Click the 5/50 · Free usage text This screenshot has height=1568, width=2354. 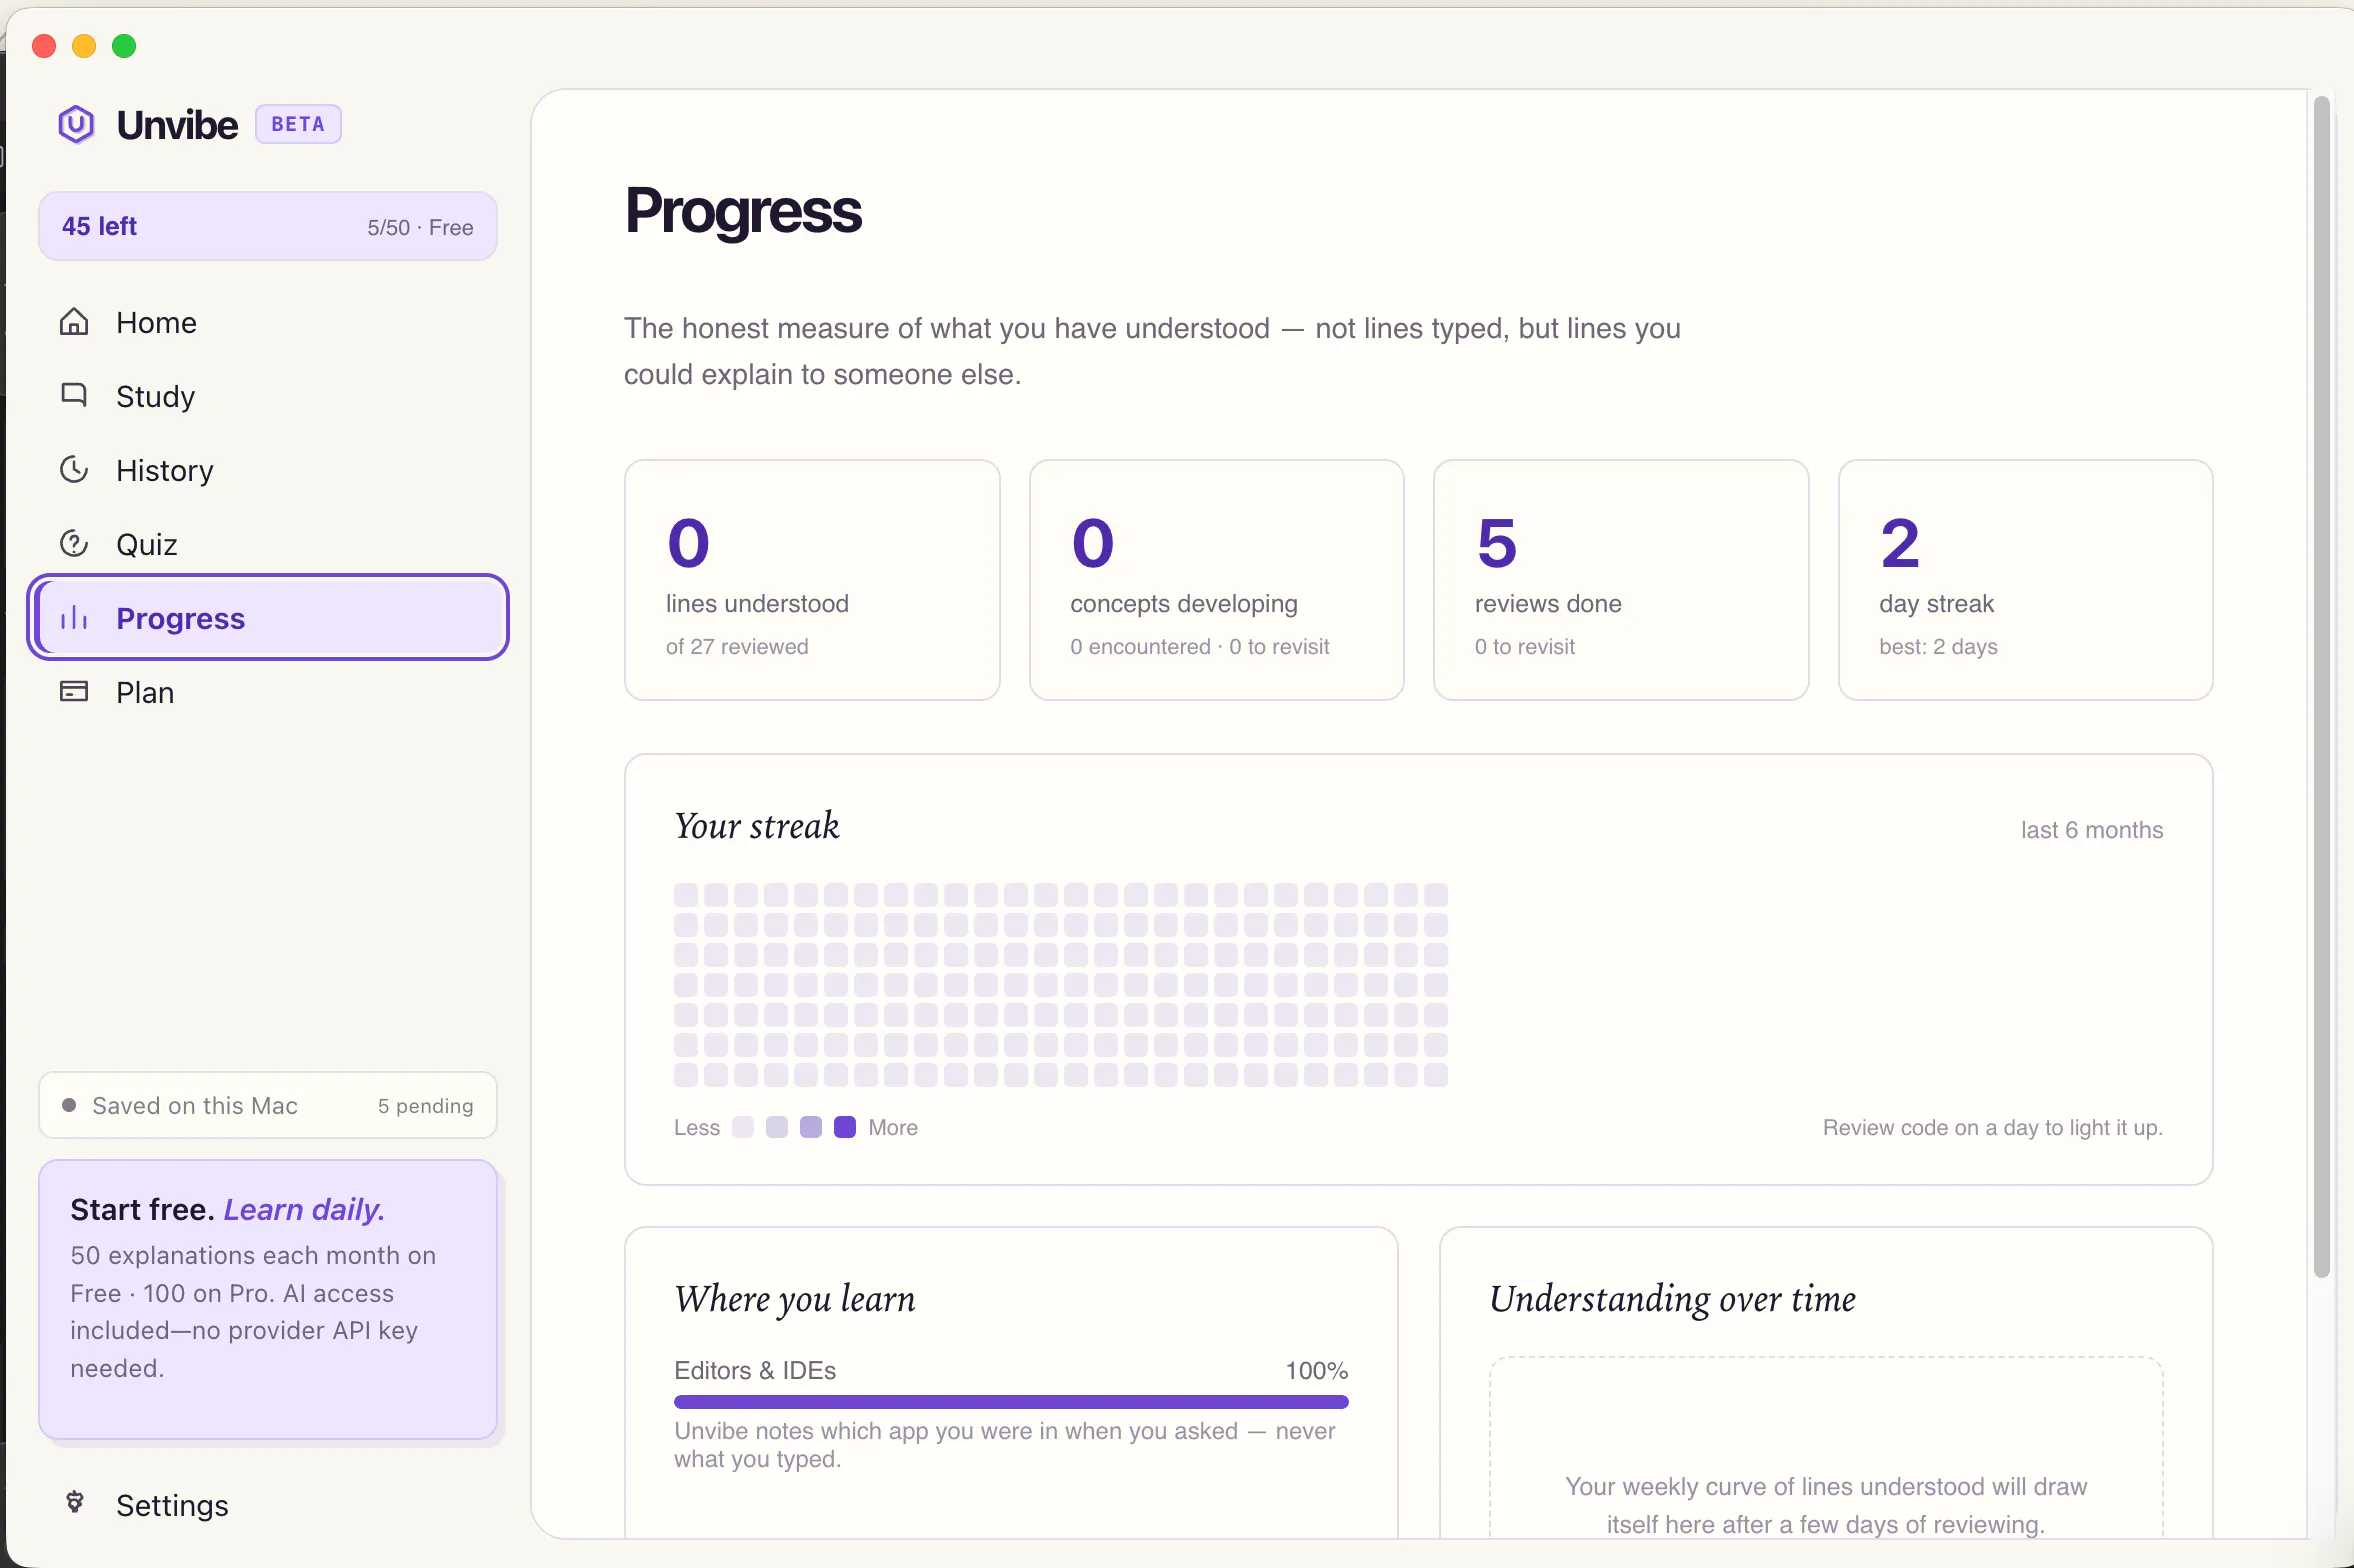tap(420, 227)
